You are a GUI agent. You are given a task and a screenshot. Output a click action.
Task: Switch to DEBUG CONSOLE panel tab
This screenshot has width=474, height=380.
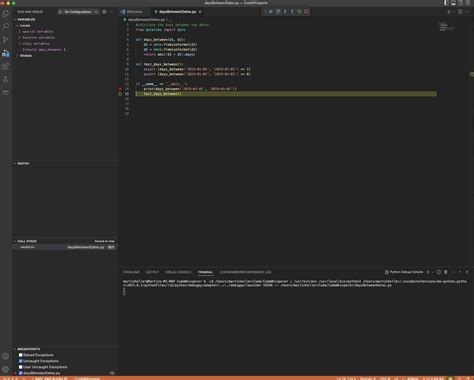pos(178,272)
